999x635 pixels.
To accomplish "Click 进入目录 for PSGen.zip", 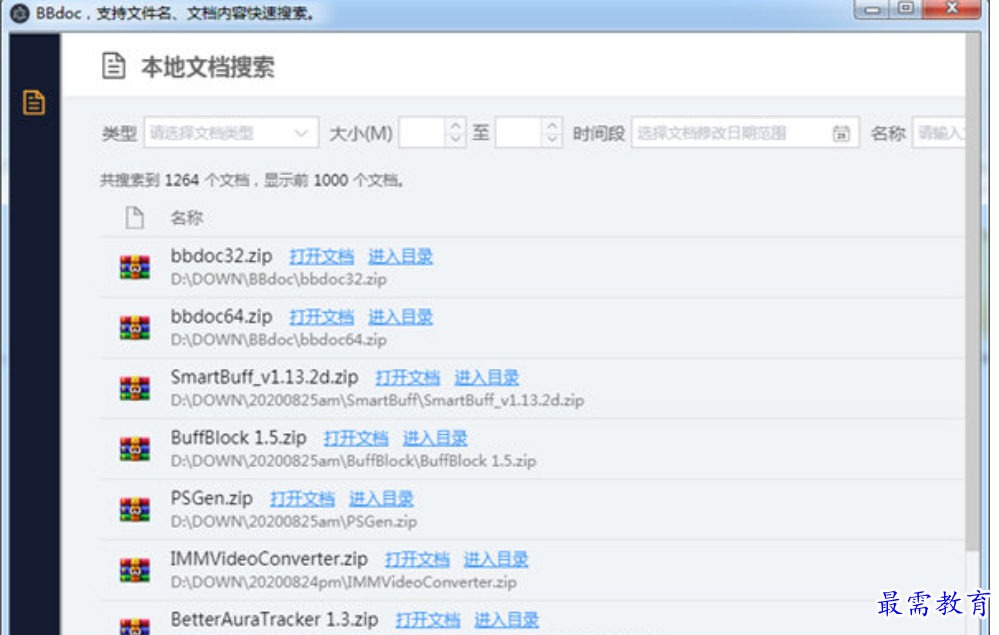I will click(x=382, y=499).
